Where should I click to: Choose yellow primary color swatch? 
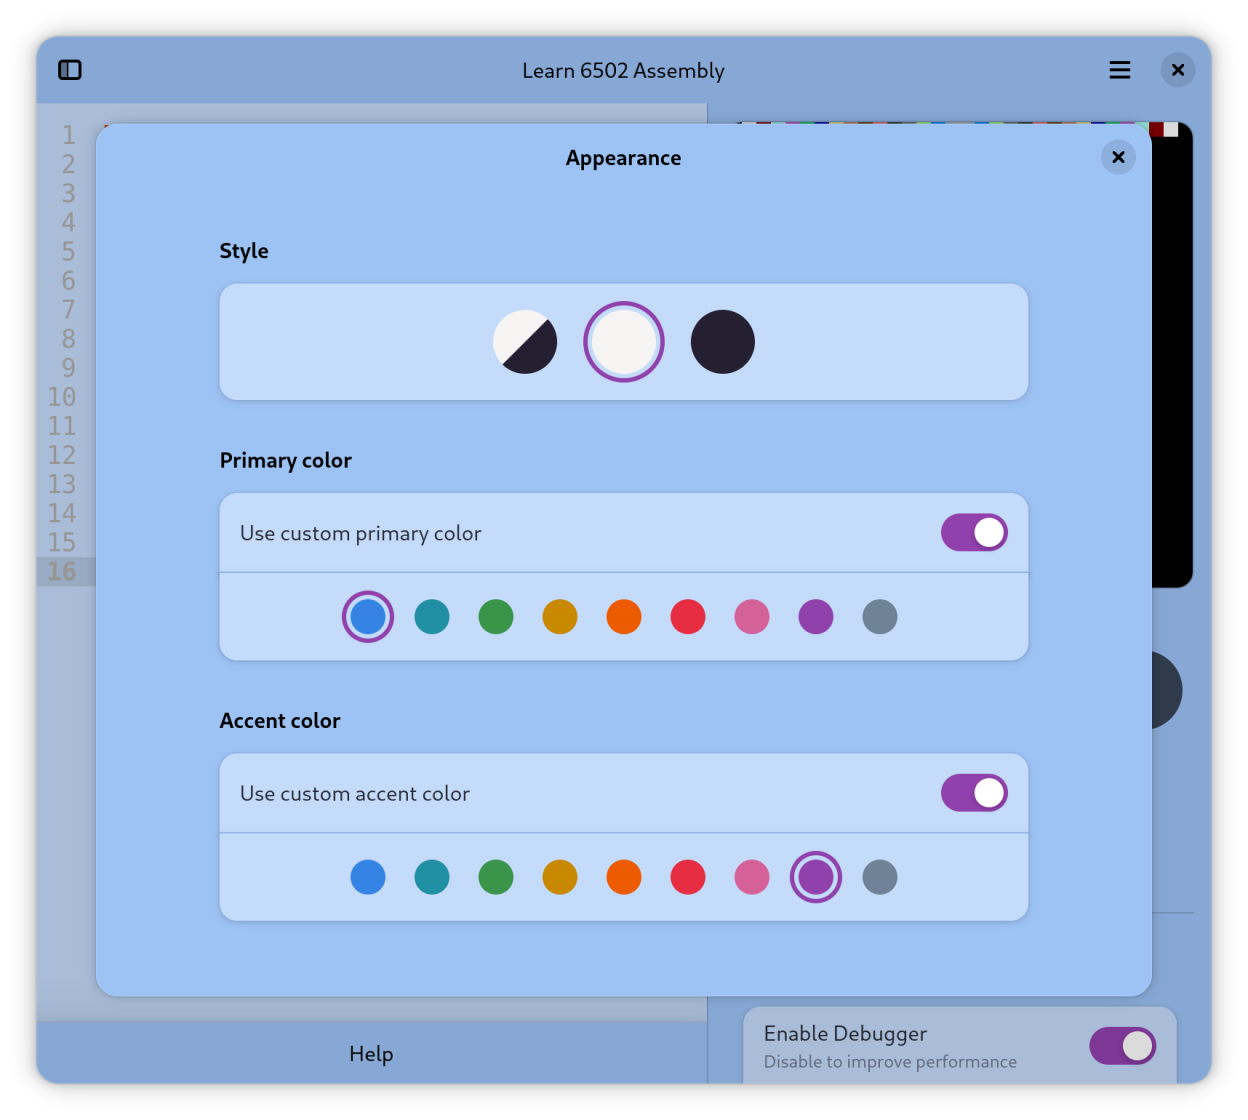(560, 617)
